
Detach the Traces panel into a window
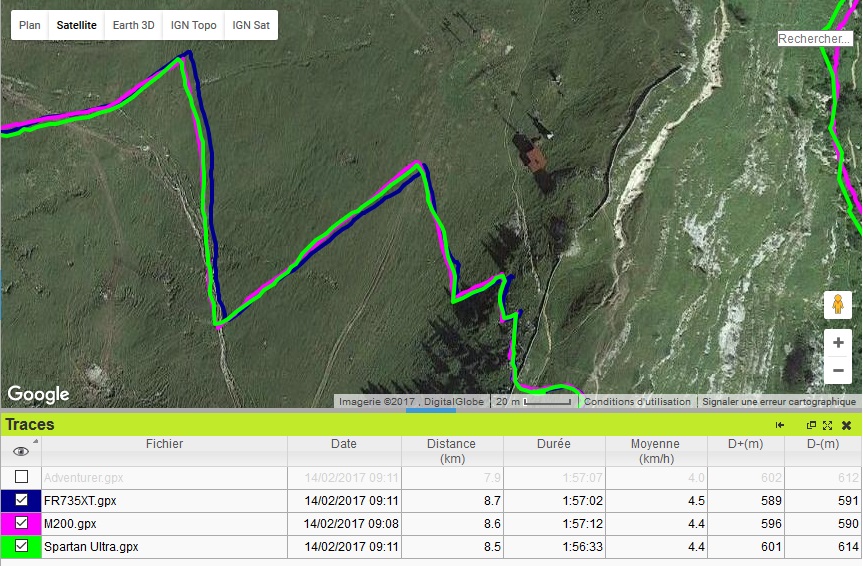point(812,425)
